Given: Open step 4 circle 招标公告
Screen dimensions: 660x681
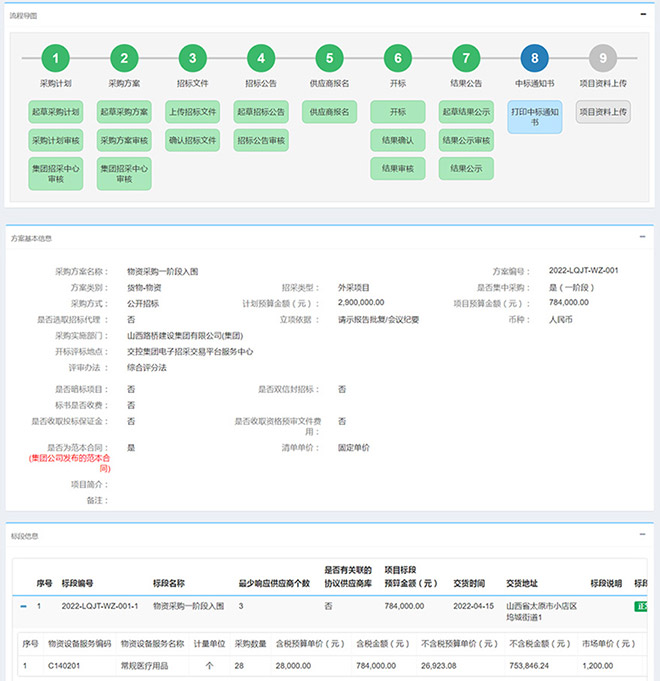Looking at the screenshot, I should (261, 59).
